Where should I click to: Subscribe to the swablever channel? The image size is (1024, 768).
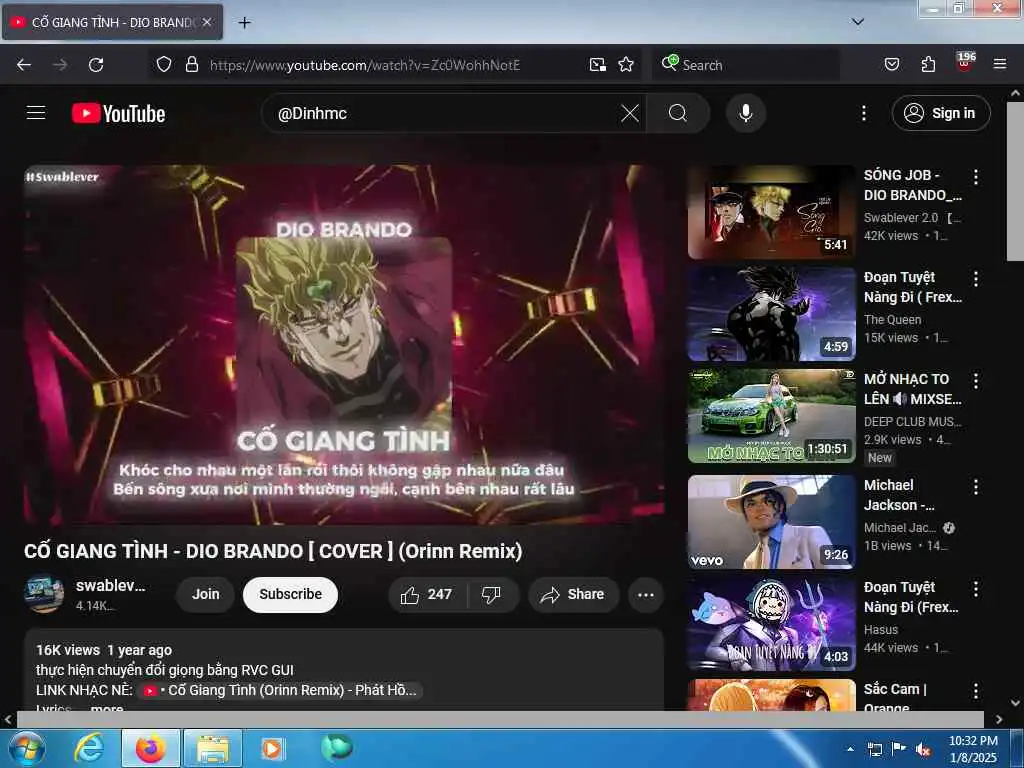click(x=291, y=594)
